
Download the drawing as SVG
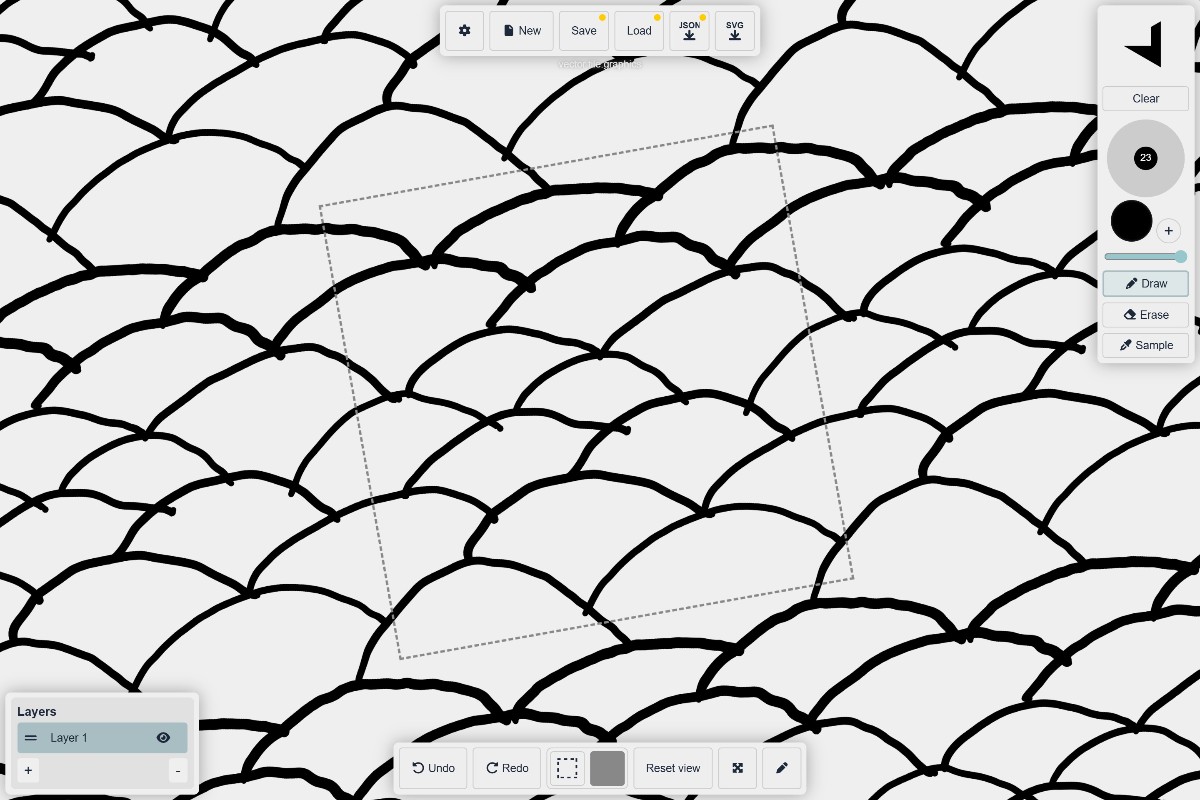point(735,31)
